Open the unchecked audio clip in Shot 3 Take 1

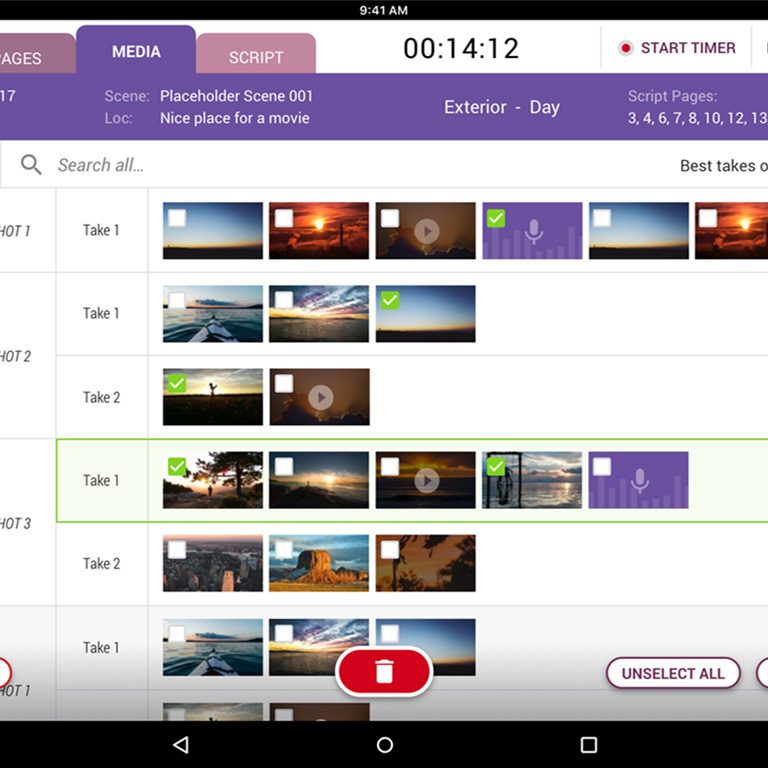640,481
